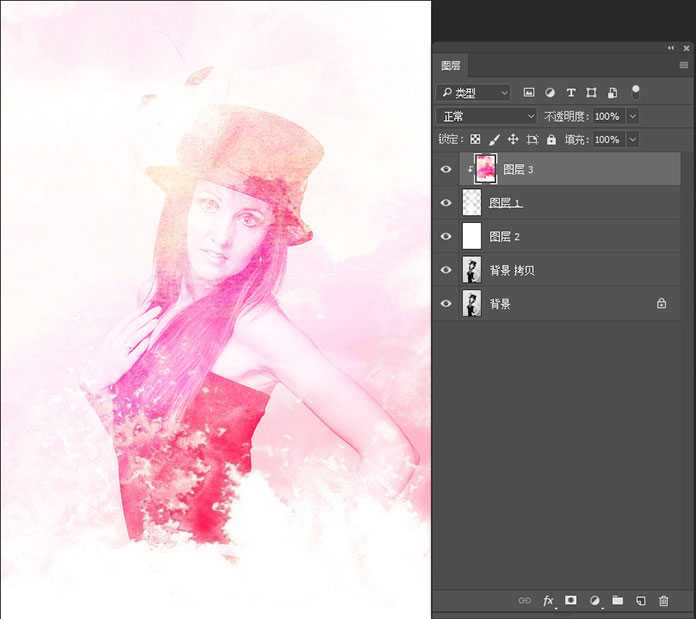This screenshot has height=619, width=696.
Task: Lock transparent pixels icon
Action: pyautogui.click(x=475, y=140)
